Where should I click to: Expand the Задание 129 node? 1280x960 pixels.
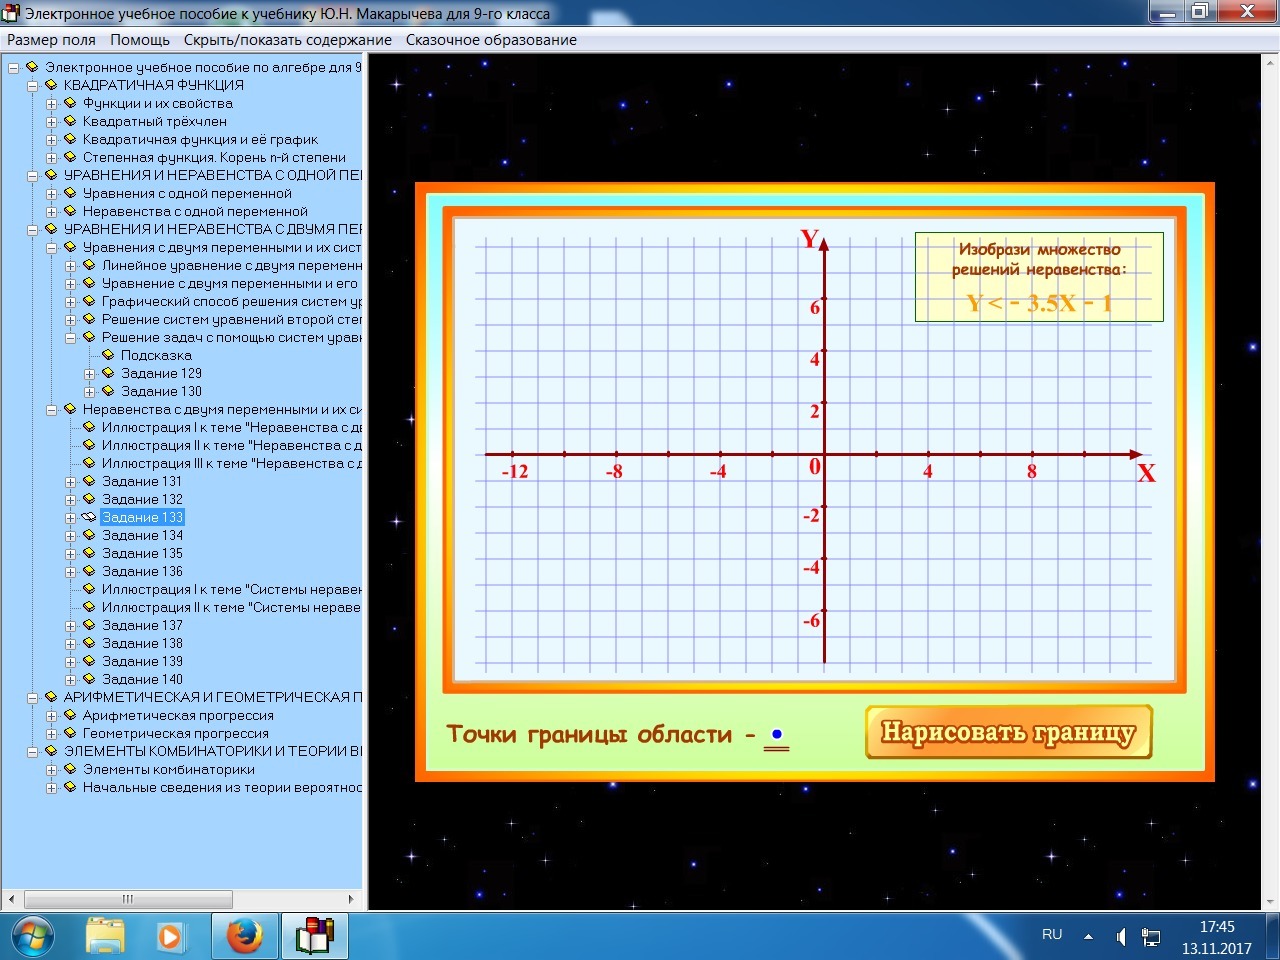(90, 374)
